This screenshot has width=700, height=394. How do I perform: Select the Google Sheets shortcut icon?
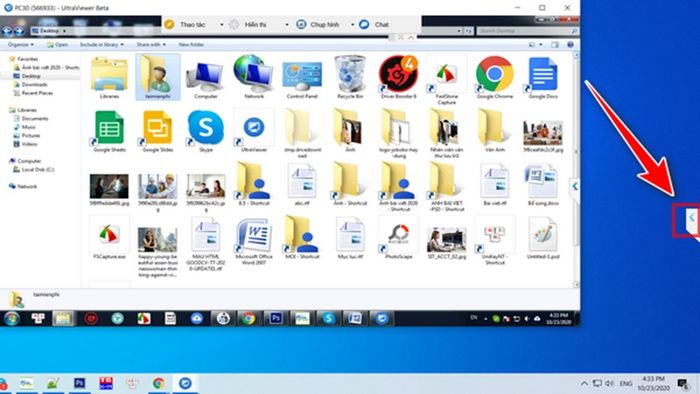(x=109, y=131)
